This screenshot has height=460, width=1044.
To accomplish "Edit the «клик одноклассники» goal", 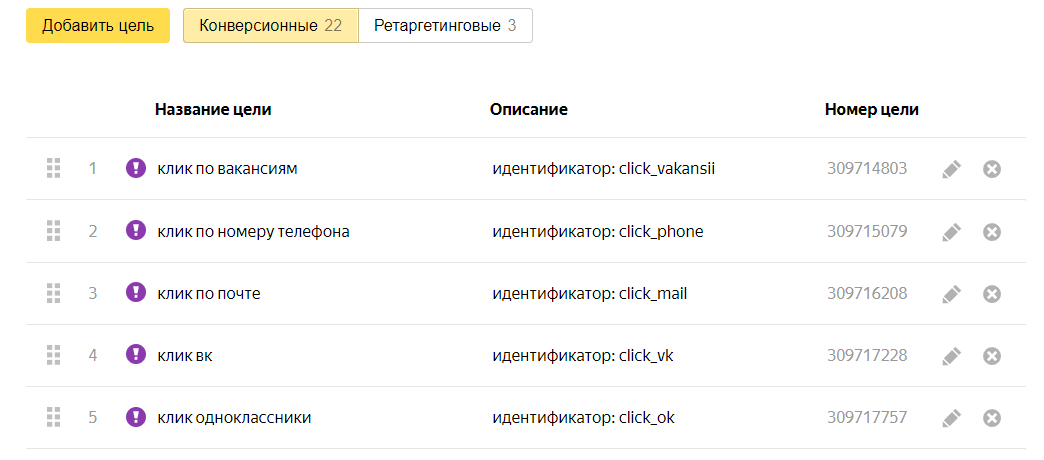I will coord(951,418).
